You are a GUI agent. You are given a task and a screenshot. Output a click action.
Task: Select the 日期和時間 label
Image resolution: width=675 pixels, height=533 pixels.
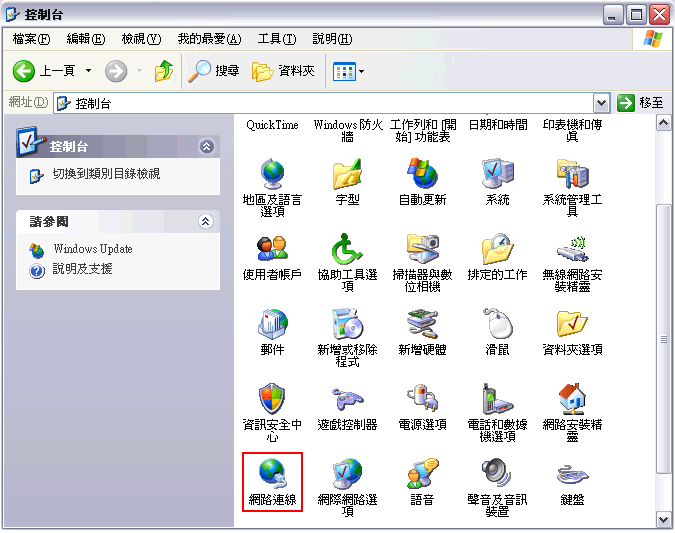point(498,125)
